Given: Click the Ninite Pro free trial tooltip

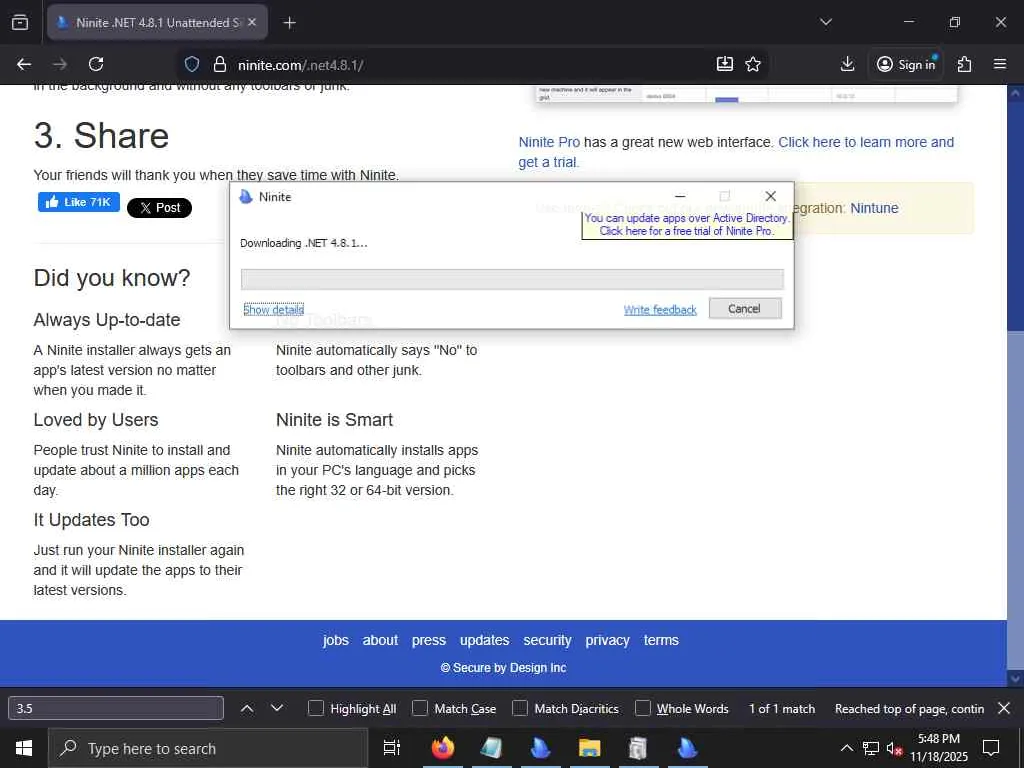Looking at the screenshot, I should pos(686,225).
